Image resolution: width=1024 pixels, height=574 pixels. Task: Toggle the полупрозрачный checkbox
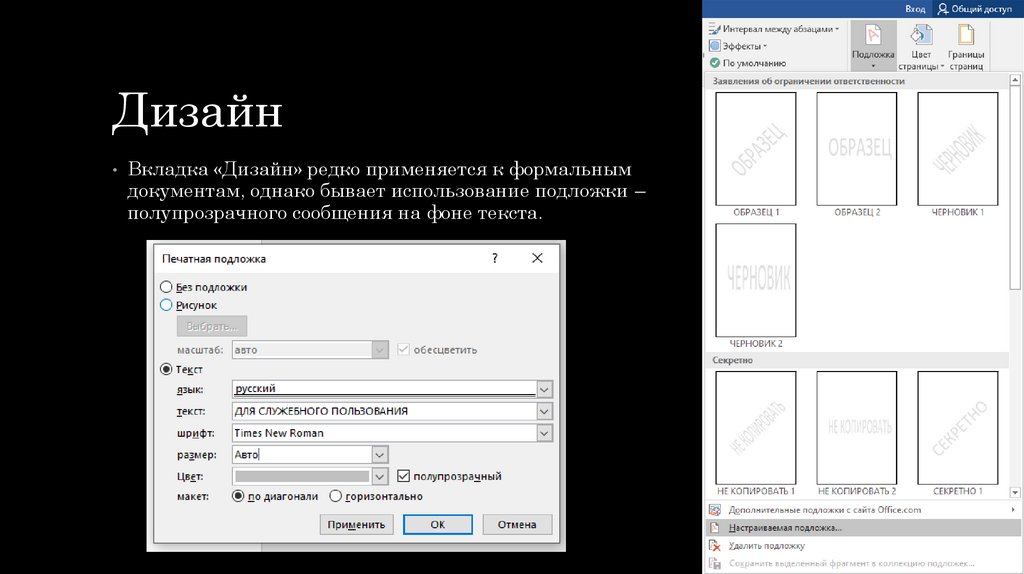point(404,477)
